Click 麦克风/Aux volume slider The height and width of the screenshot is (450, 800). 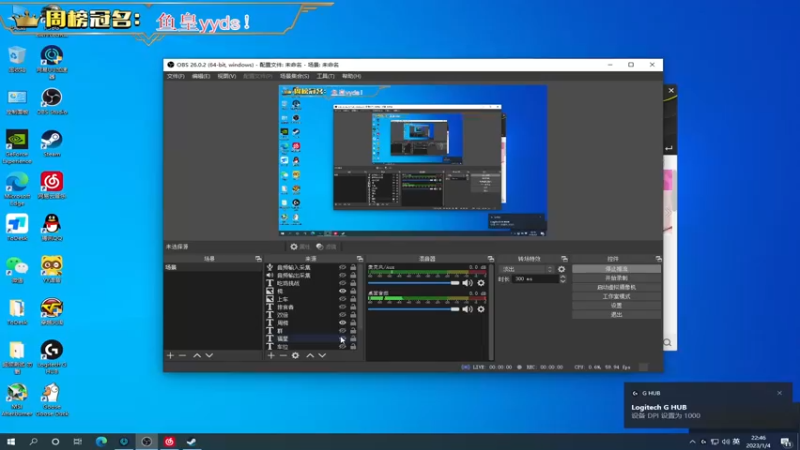[x=413, y=283]
